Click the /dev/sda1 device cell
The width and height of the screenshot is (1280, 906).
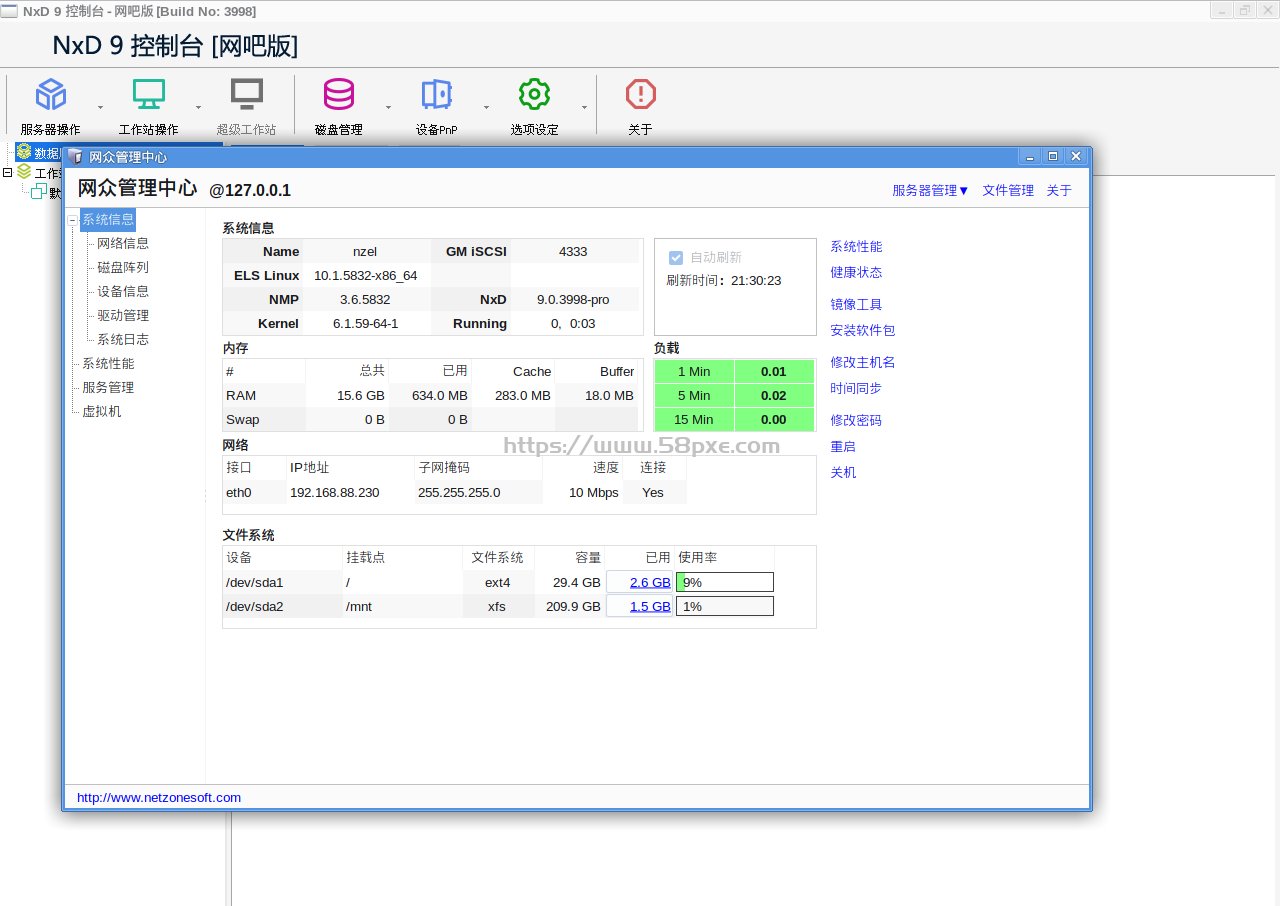tap(255, 582)
